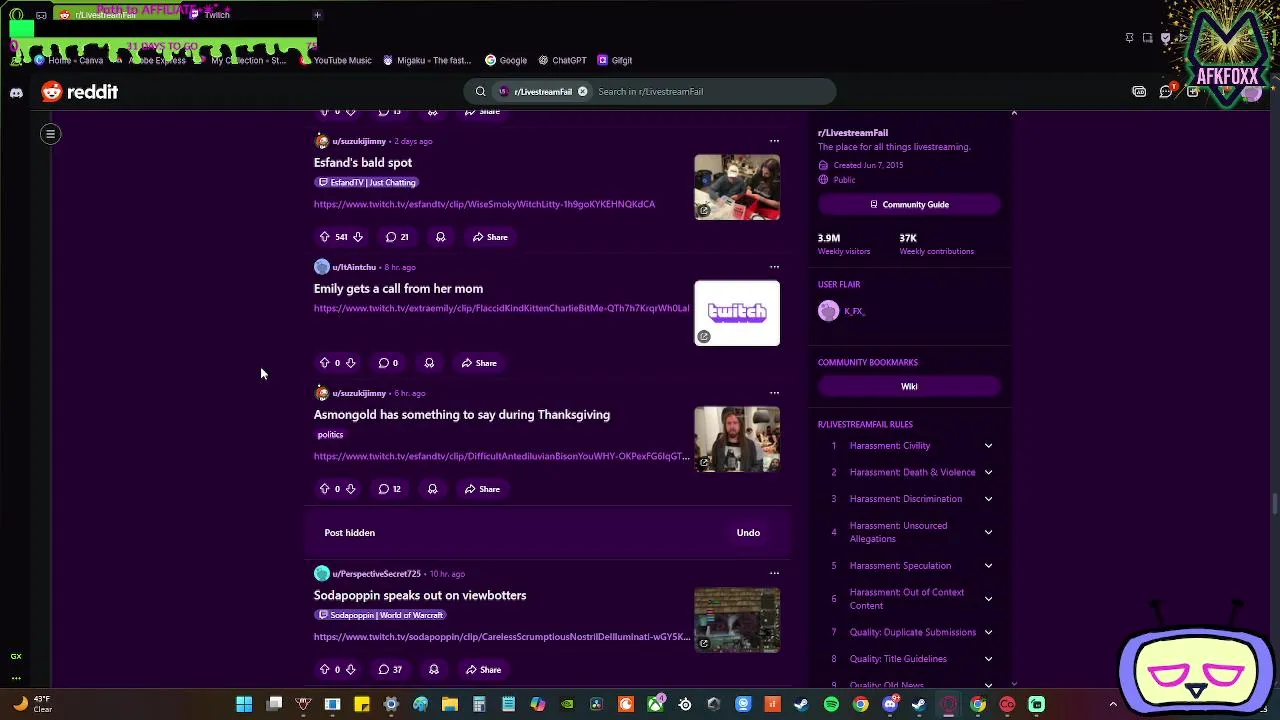This screenshot has height=720, width=1280.
Task: Open options menu for Asmongold post
Action: point(774,393)
